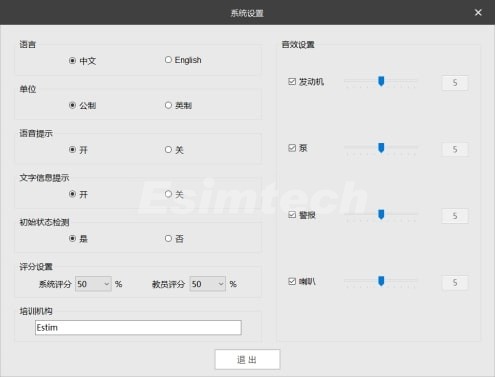Click the 泵 volume value box
This screenshot has height=377, width=496.
point(455,149)
